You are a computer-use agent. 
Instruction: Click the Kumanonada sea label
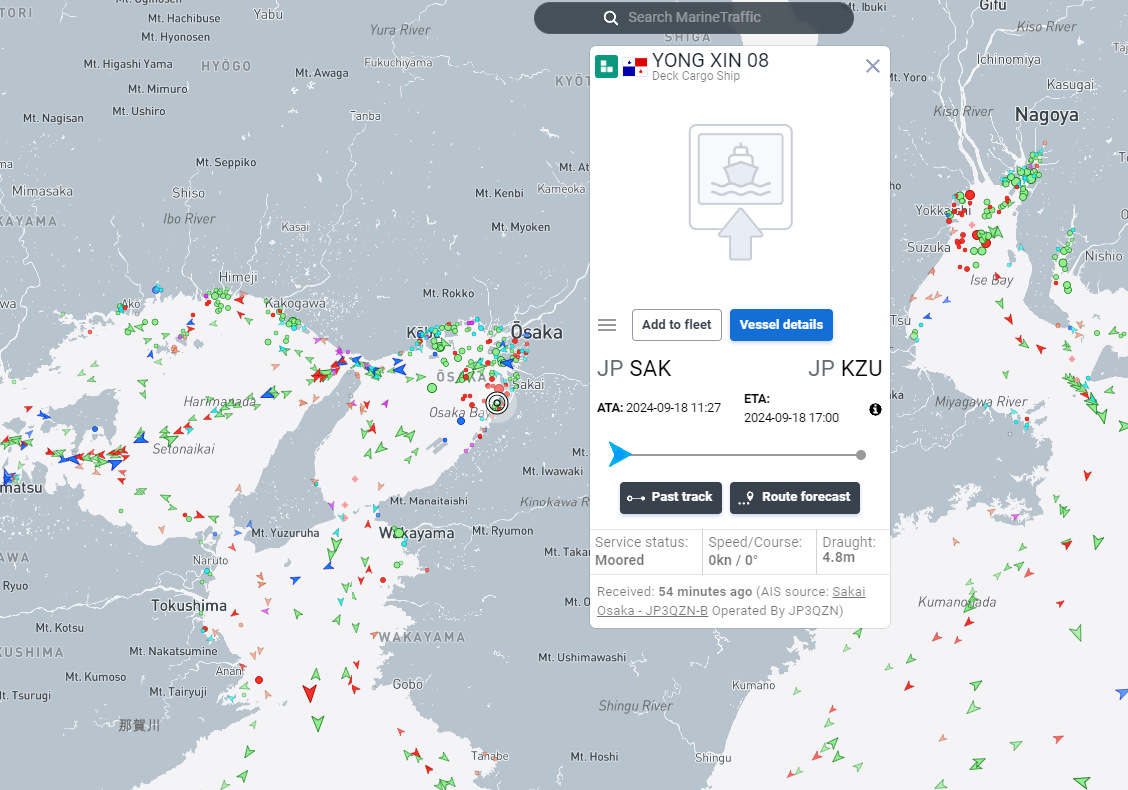(957, 602)
